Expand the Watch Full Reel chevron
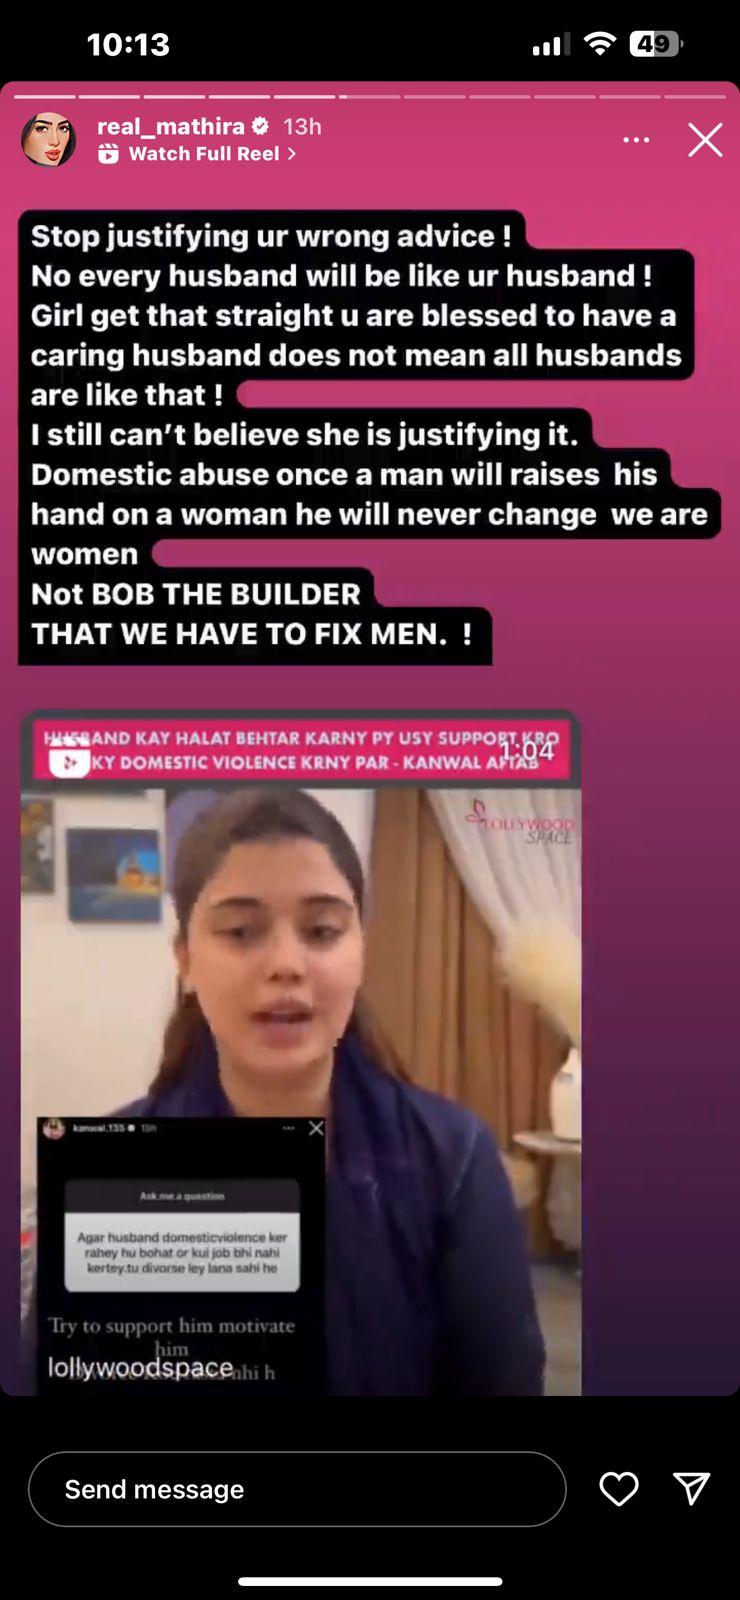The image size is (740, 1600). pos(291,154)
